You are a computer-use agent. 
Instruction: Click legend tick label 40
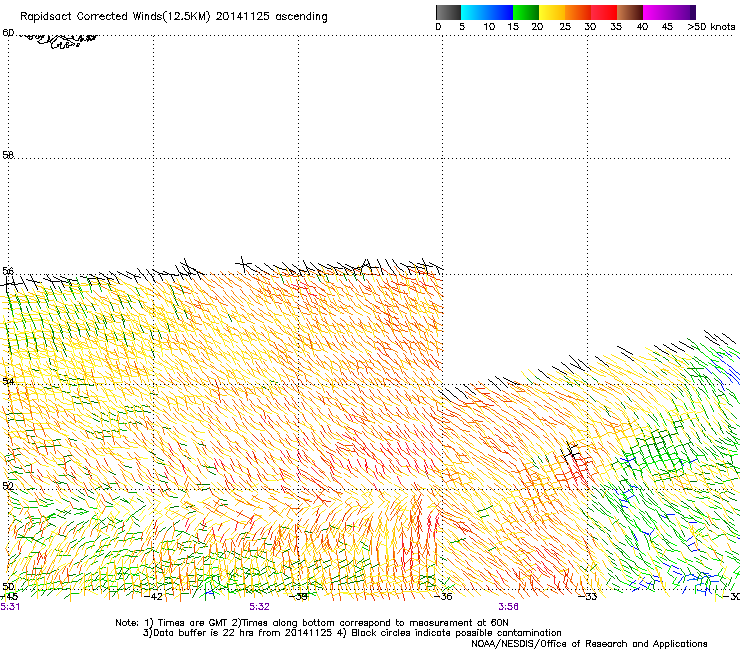642,27
